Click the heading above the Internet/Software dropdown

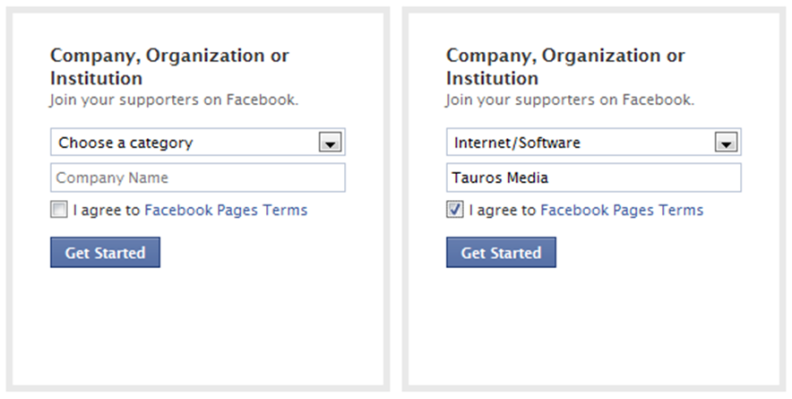565,67
